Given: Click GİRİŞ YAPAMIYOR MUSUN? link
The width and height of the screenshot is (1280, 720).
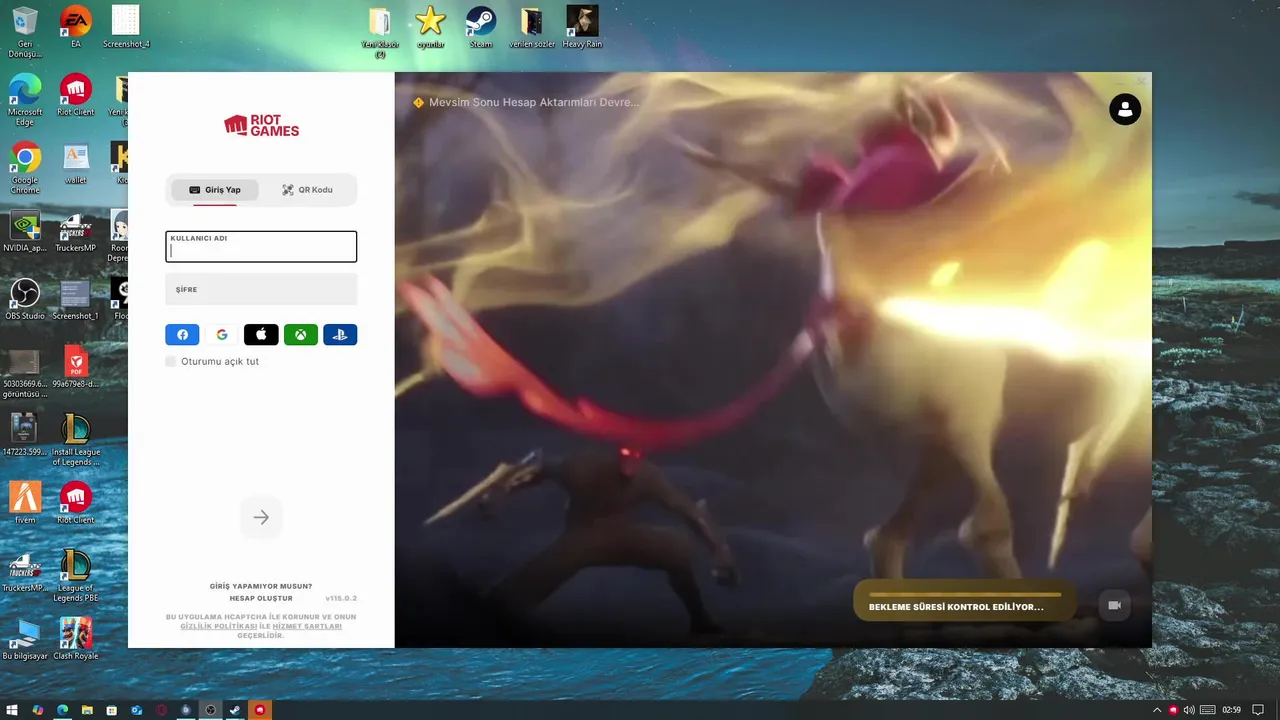Looking at the screenshot, I should pyautogui.click(x=261, y=586).
